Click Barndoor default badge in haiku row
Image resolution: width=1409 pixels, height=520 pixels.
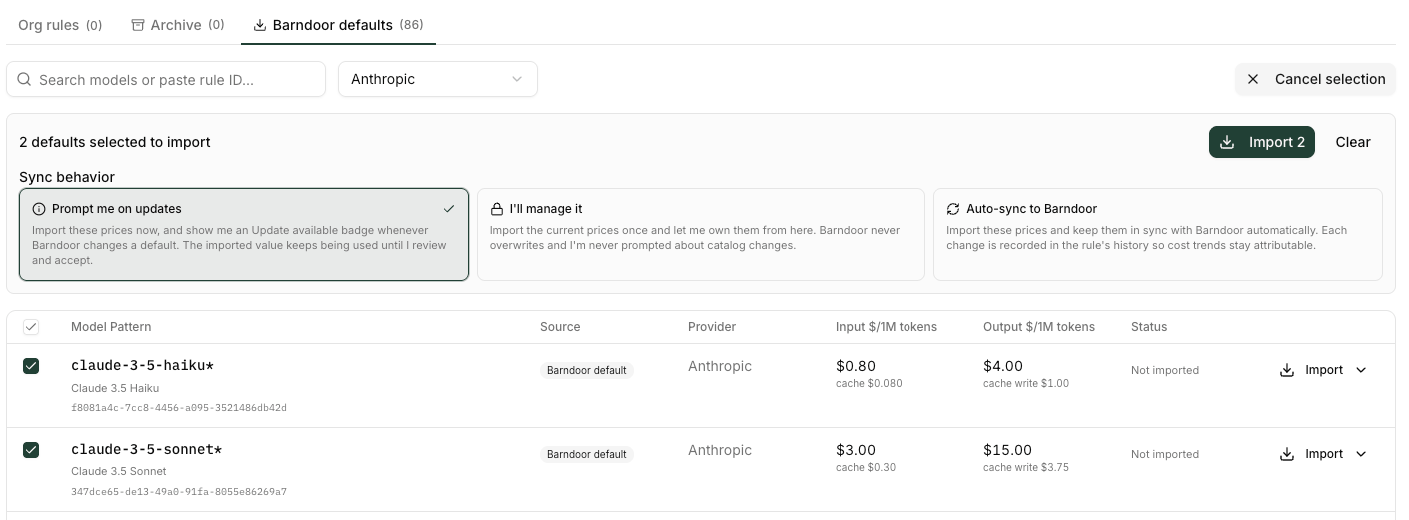pyautogui.click(x=587, y=370)
